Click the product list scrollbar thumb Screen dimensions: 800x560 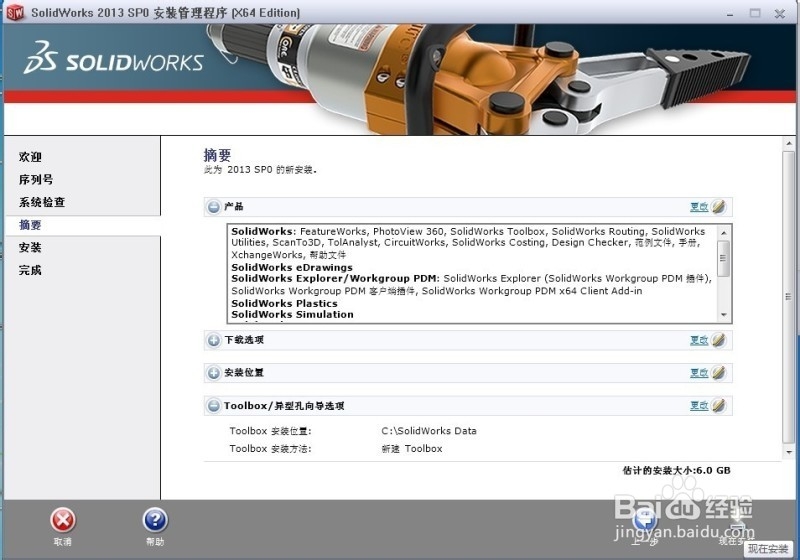point(723,258)
